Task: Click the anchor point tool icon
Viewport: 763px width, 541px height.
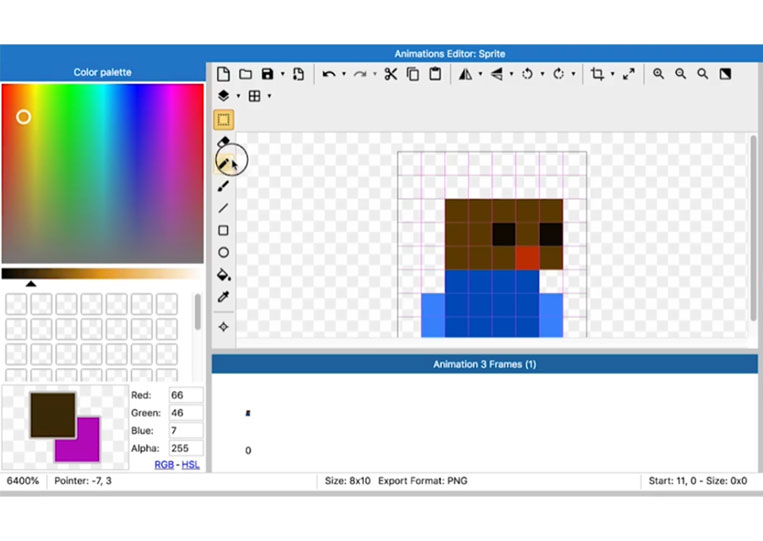Action: pos(223,327)
